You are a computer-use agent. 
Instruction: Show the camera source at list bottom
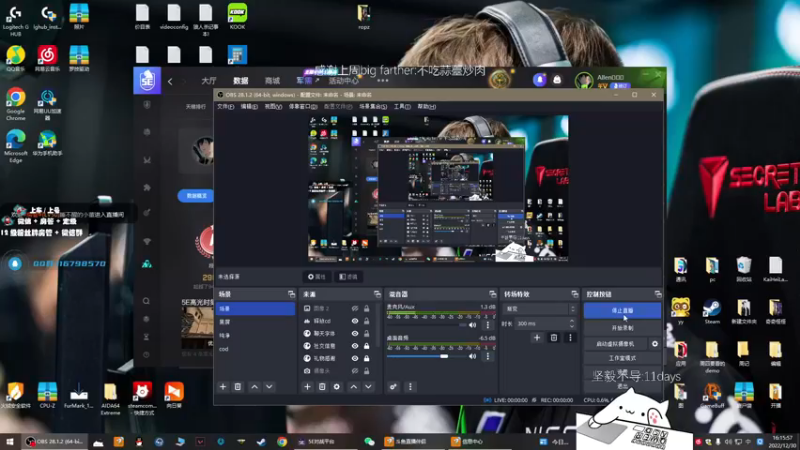[x=355, y=371]
